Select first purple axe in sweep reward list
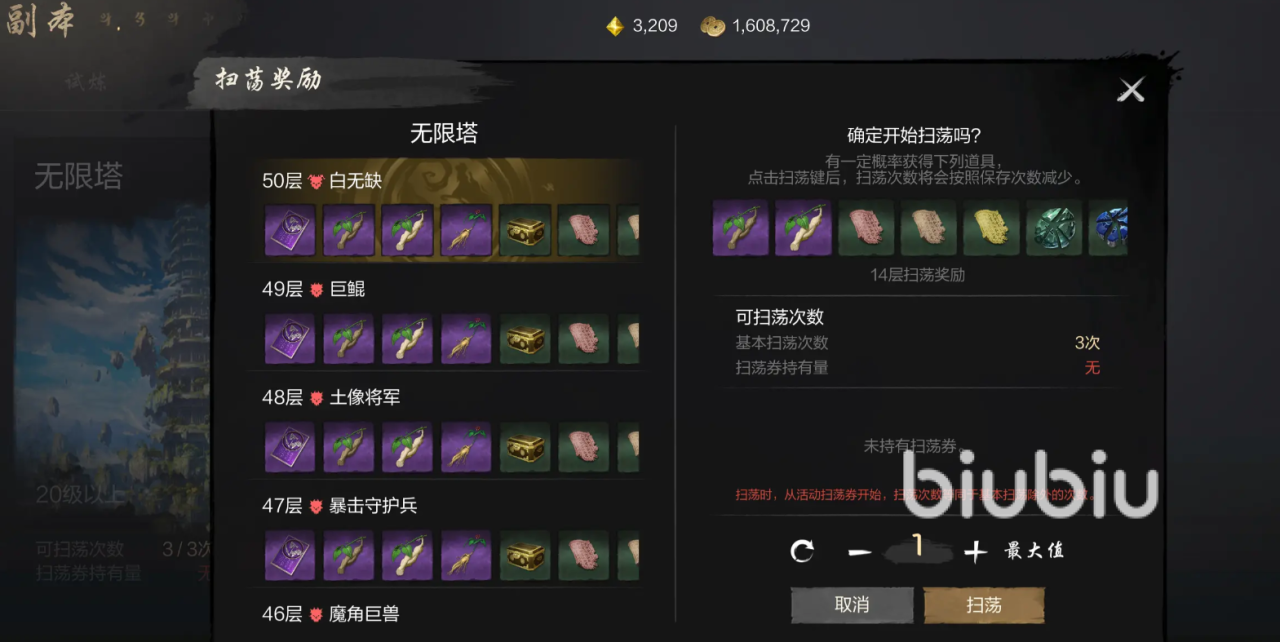 (741, 227)
